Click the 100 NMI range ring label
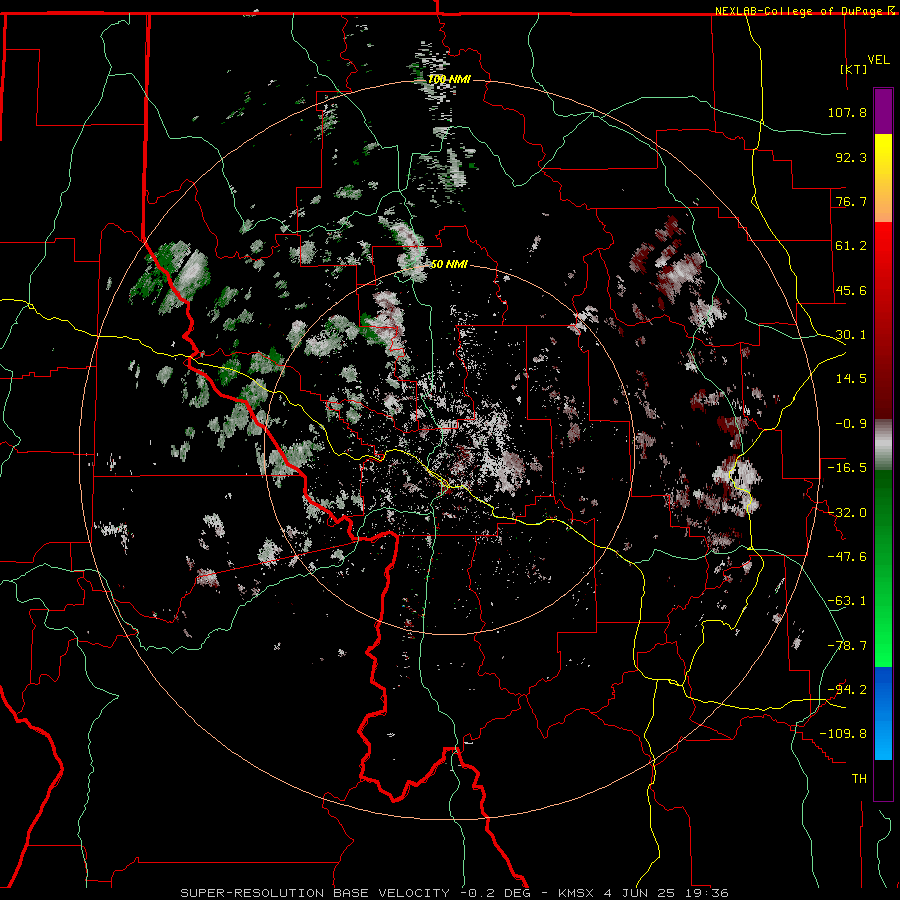Screen dimensions: 900x900 [449, 79]
